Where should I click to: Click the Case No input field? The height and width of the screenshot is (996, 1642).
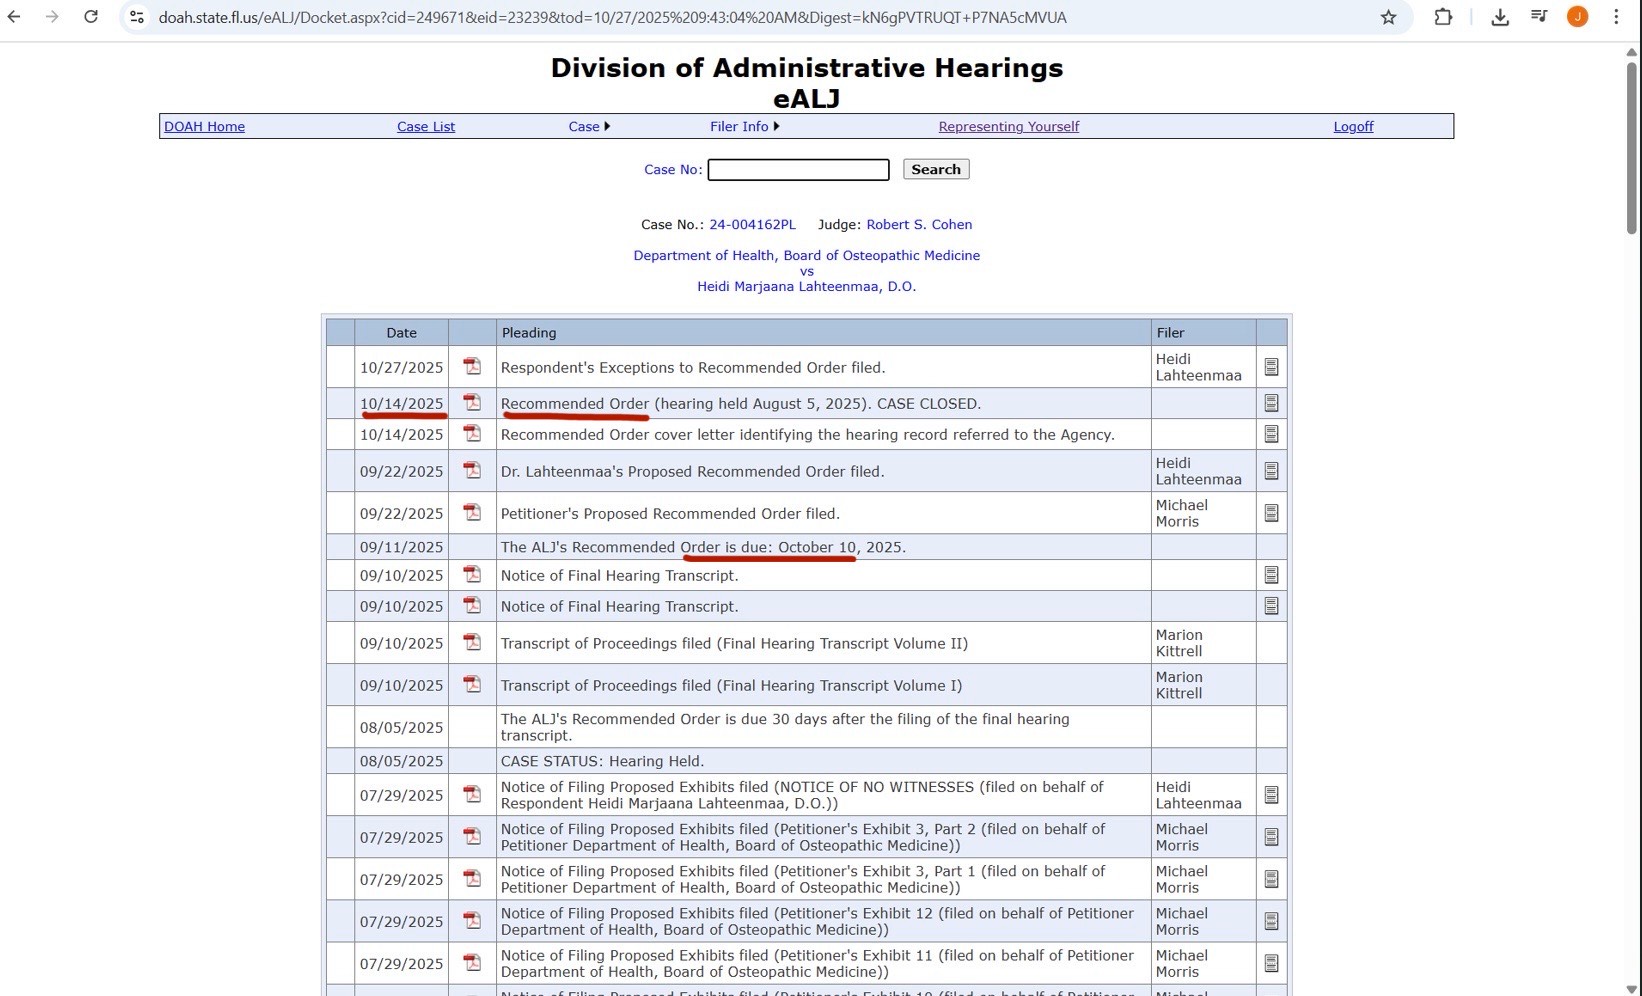click(x=798, y=170)
